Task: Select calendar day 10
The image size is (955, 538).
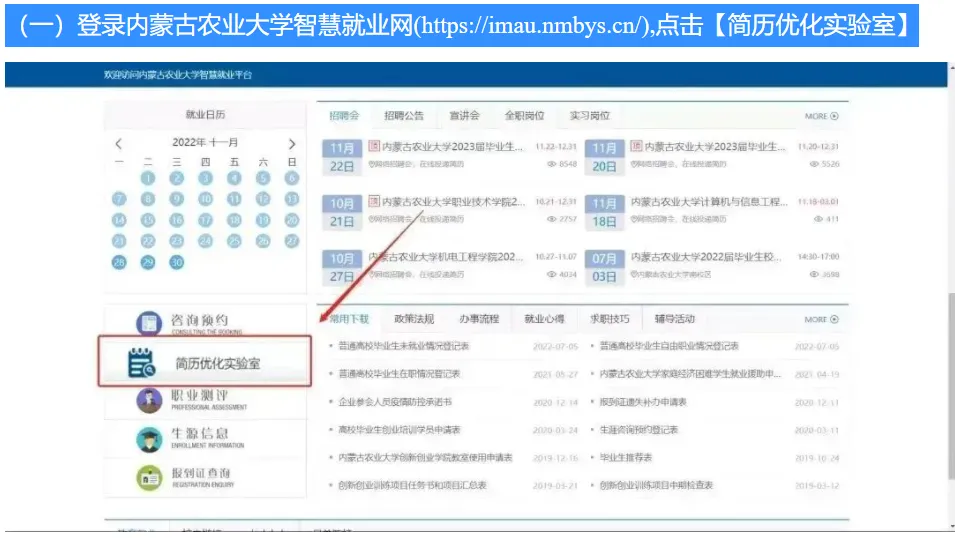Action: 205,199
